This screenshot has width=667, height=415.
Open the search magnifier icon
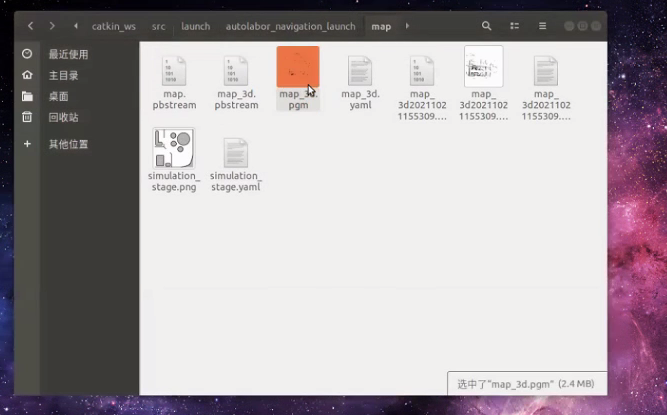[x=487, y=26]
